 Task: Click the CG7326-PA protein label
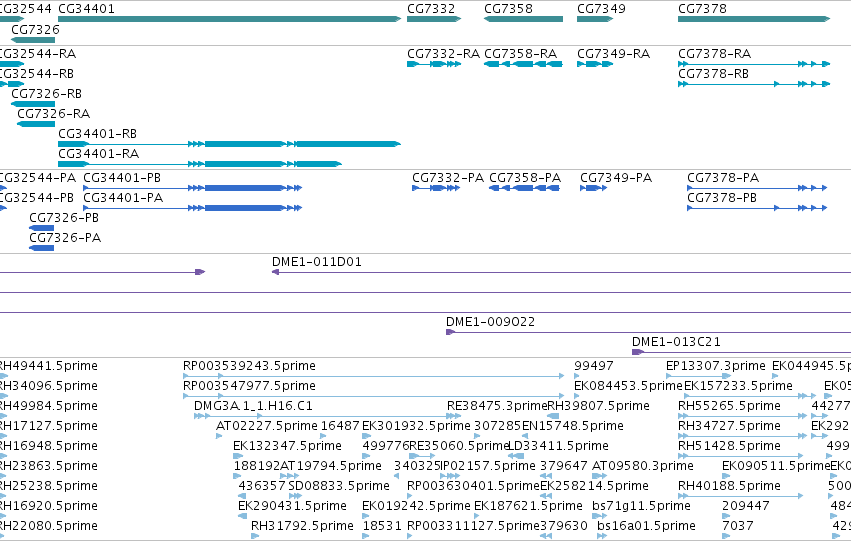pos(65,238)
